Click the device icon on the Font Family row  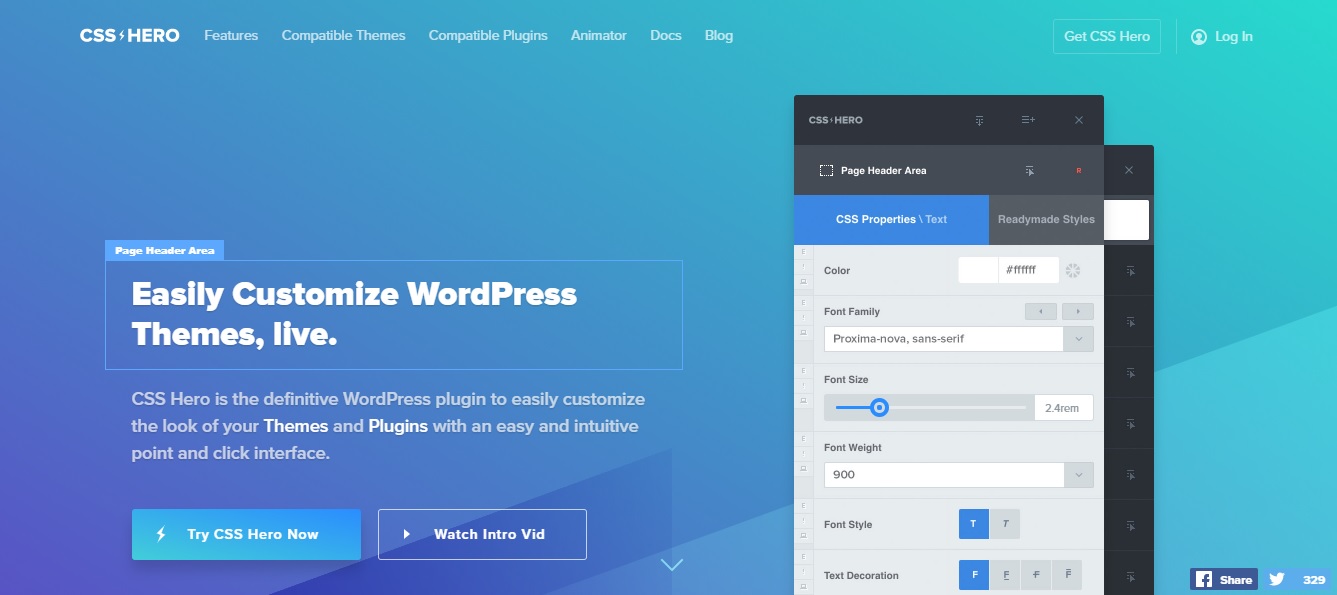802,333
